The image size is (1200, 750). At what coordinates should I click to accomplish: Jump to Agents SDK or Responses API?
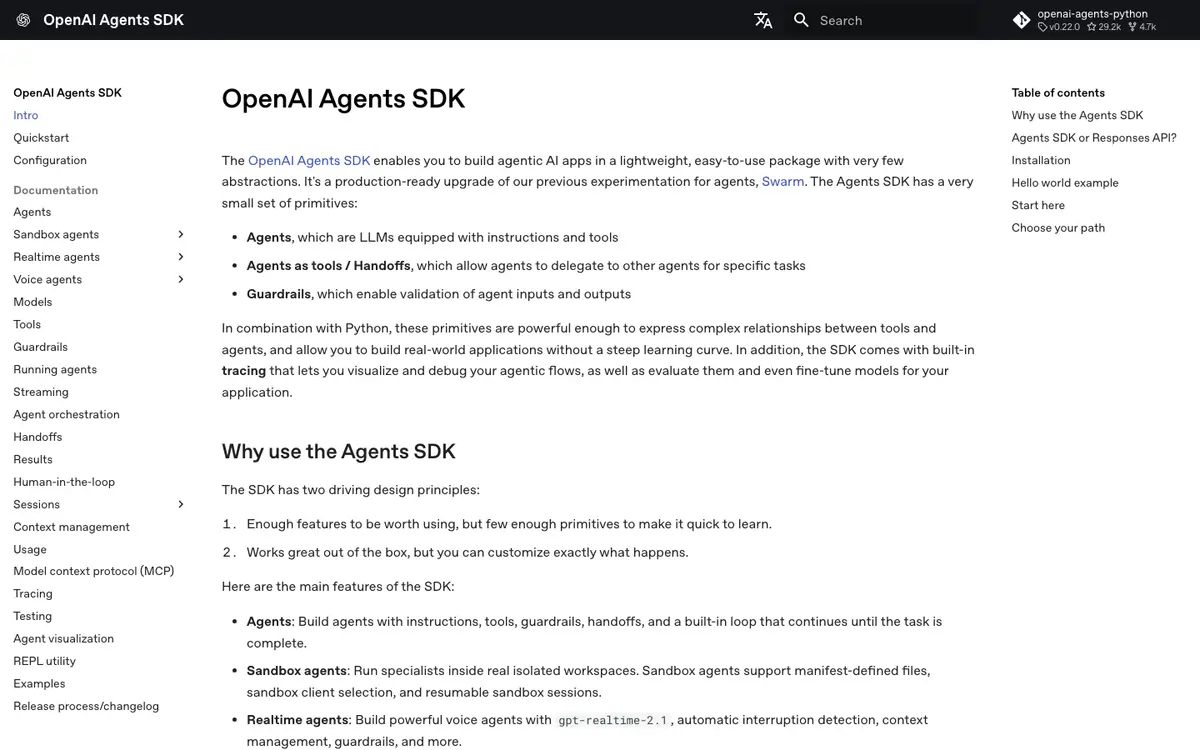click(x=1094, y=138)
